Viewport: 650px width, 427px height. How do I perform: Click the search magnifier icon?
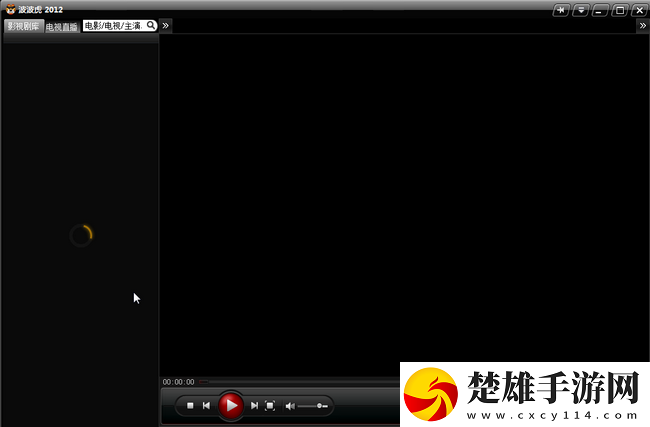[x=151, y=25]
